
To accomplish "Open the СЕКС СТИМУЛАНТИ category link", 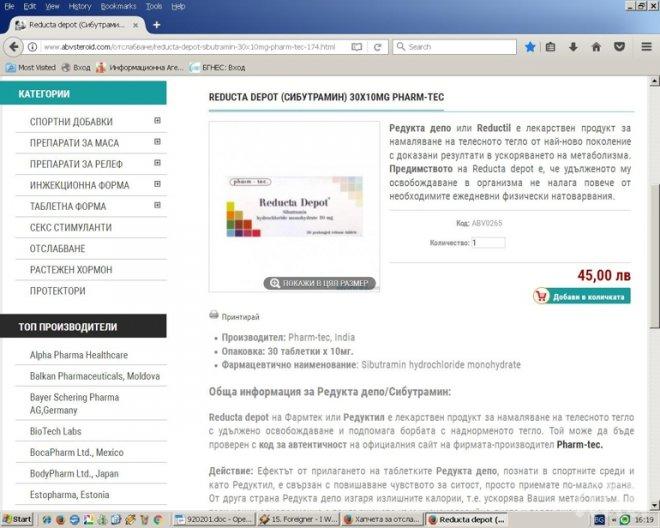I will point(71,228).
